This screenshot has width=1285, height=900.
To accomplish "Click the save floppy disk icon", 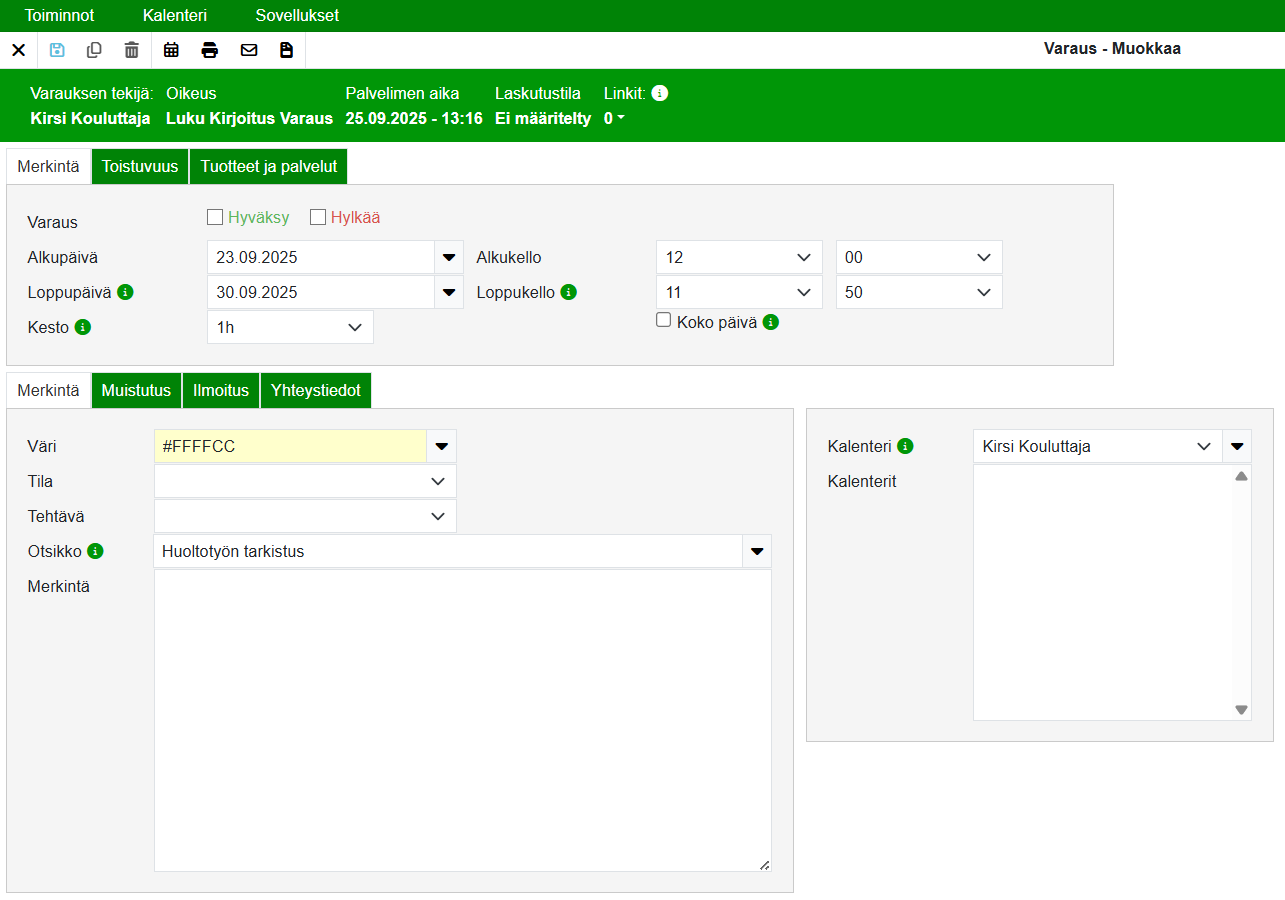I will tap(57, 50).
